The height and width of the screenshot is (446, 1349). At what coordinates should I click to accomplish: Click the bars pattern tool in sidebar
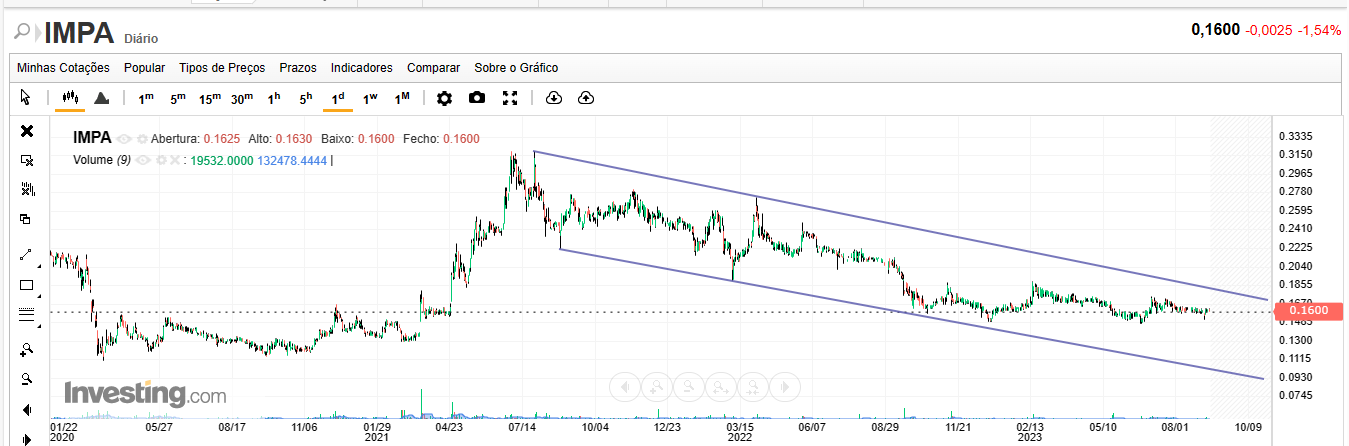[x=27, y=189]
